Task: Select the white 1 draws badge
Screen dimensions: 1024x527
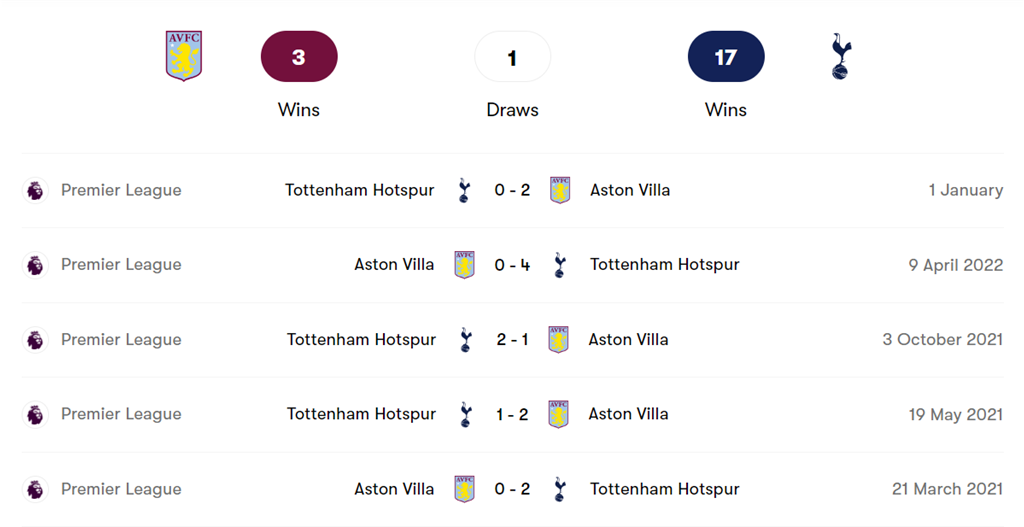Action: [x=512, y=57]
